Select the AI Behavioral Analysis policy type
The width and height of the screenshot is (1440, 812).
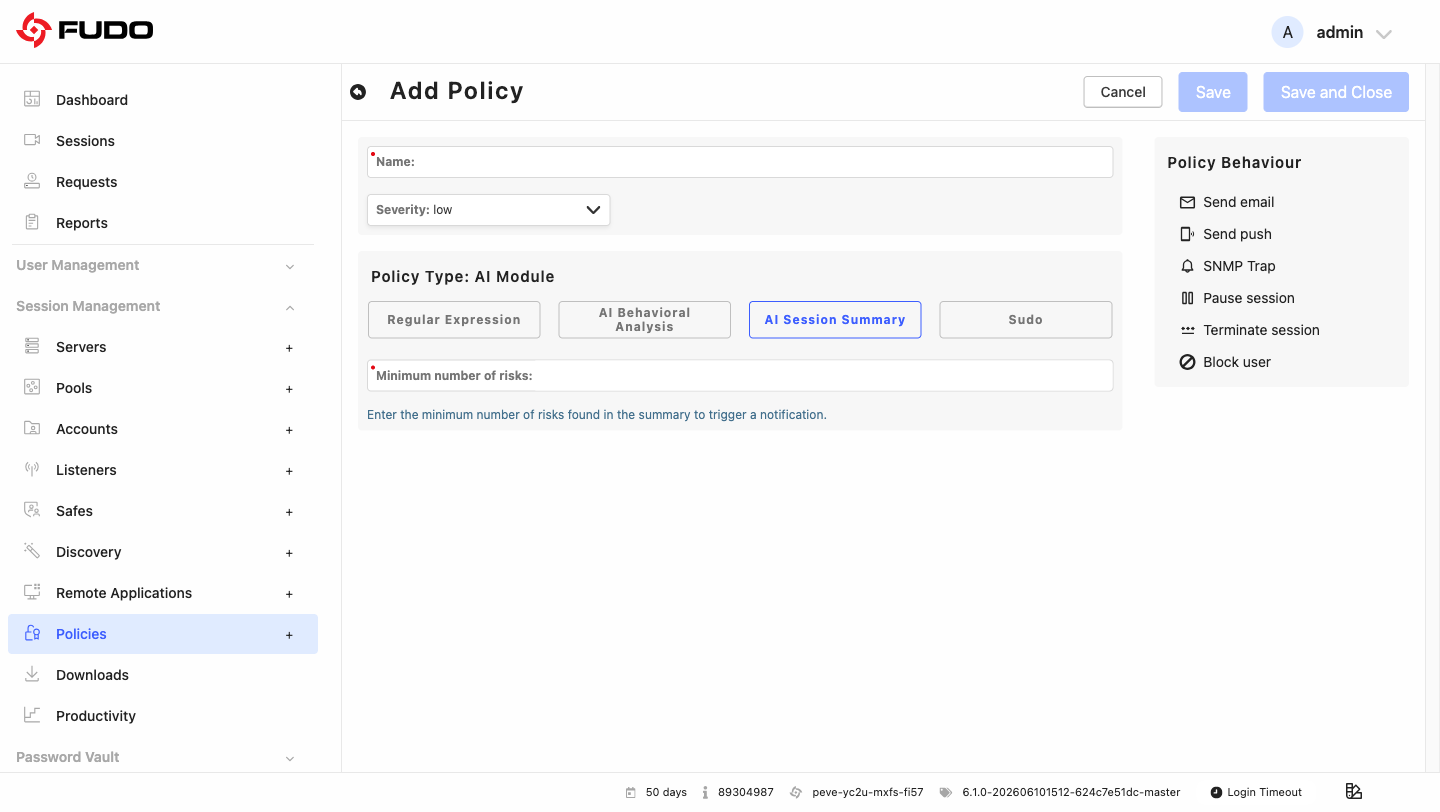tap(644, 320)
